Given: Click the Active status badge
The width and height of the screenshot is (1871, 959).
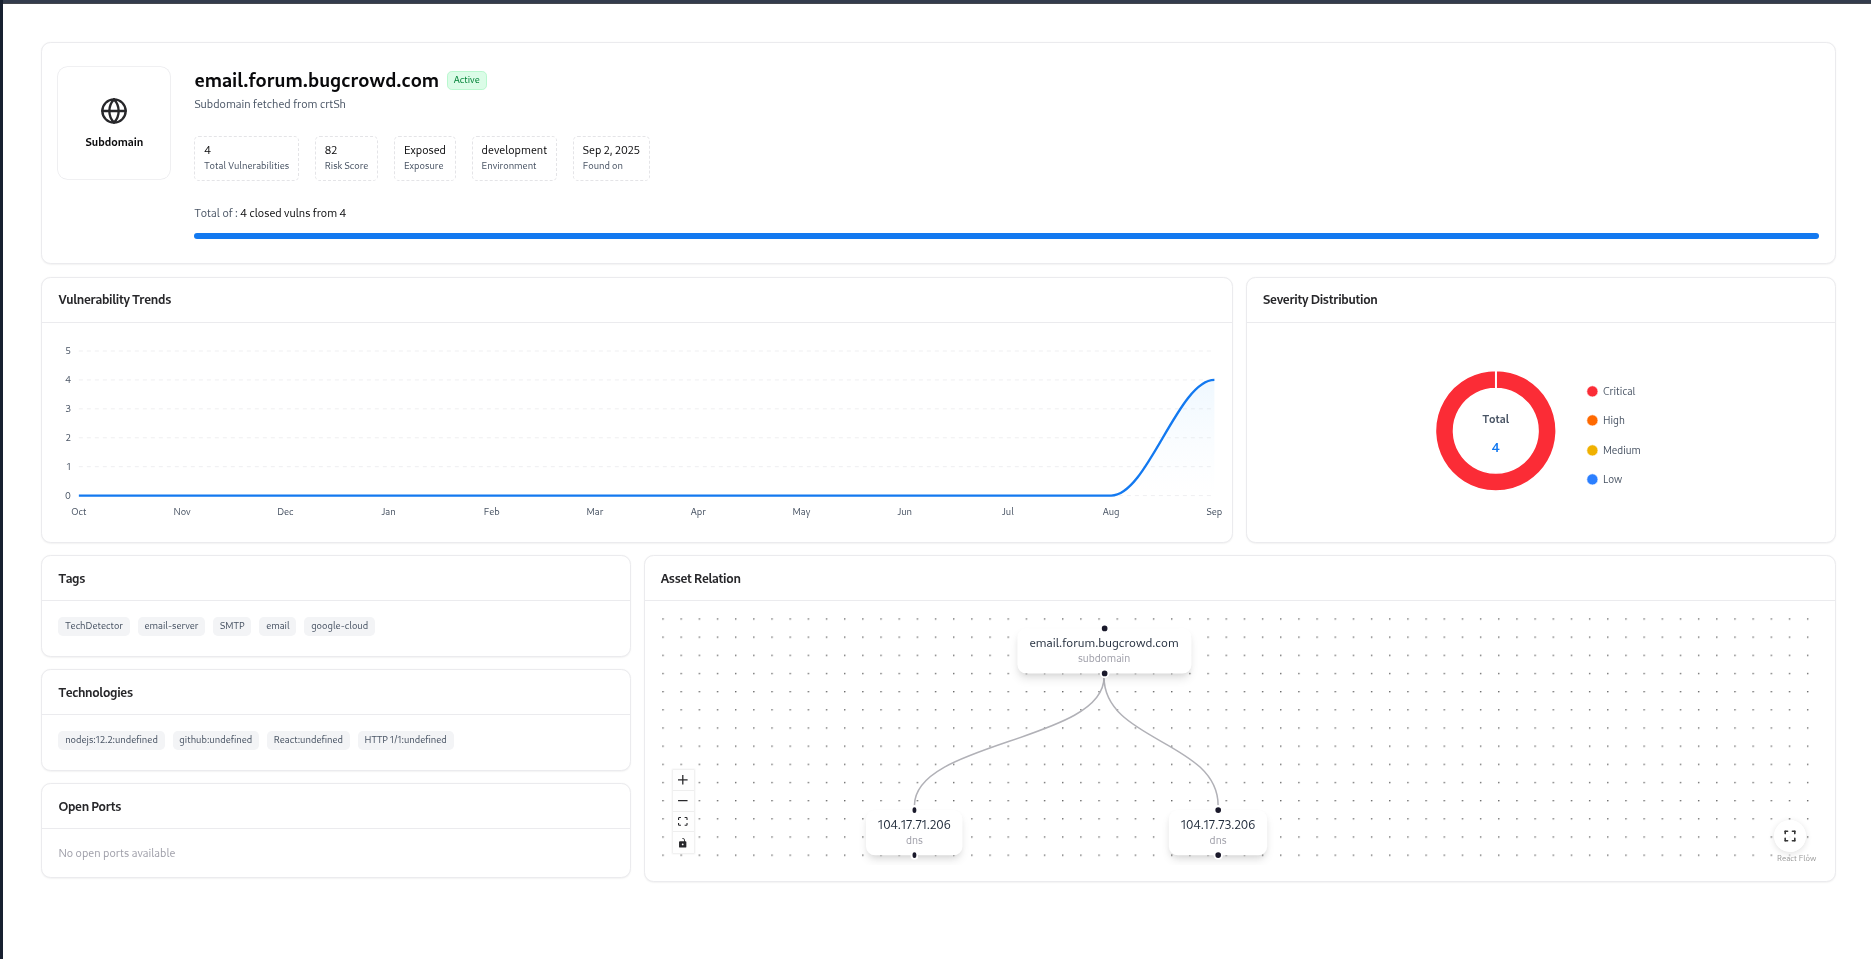Looking at the screenshot, I should pyautogui.click(x=466, y=80).
